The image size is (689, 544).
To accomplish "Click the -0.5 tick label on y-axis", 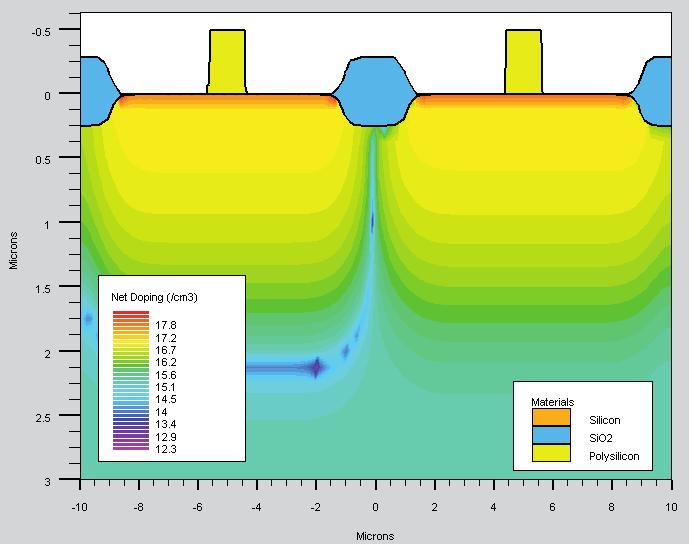I will tap(41, 32).
